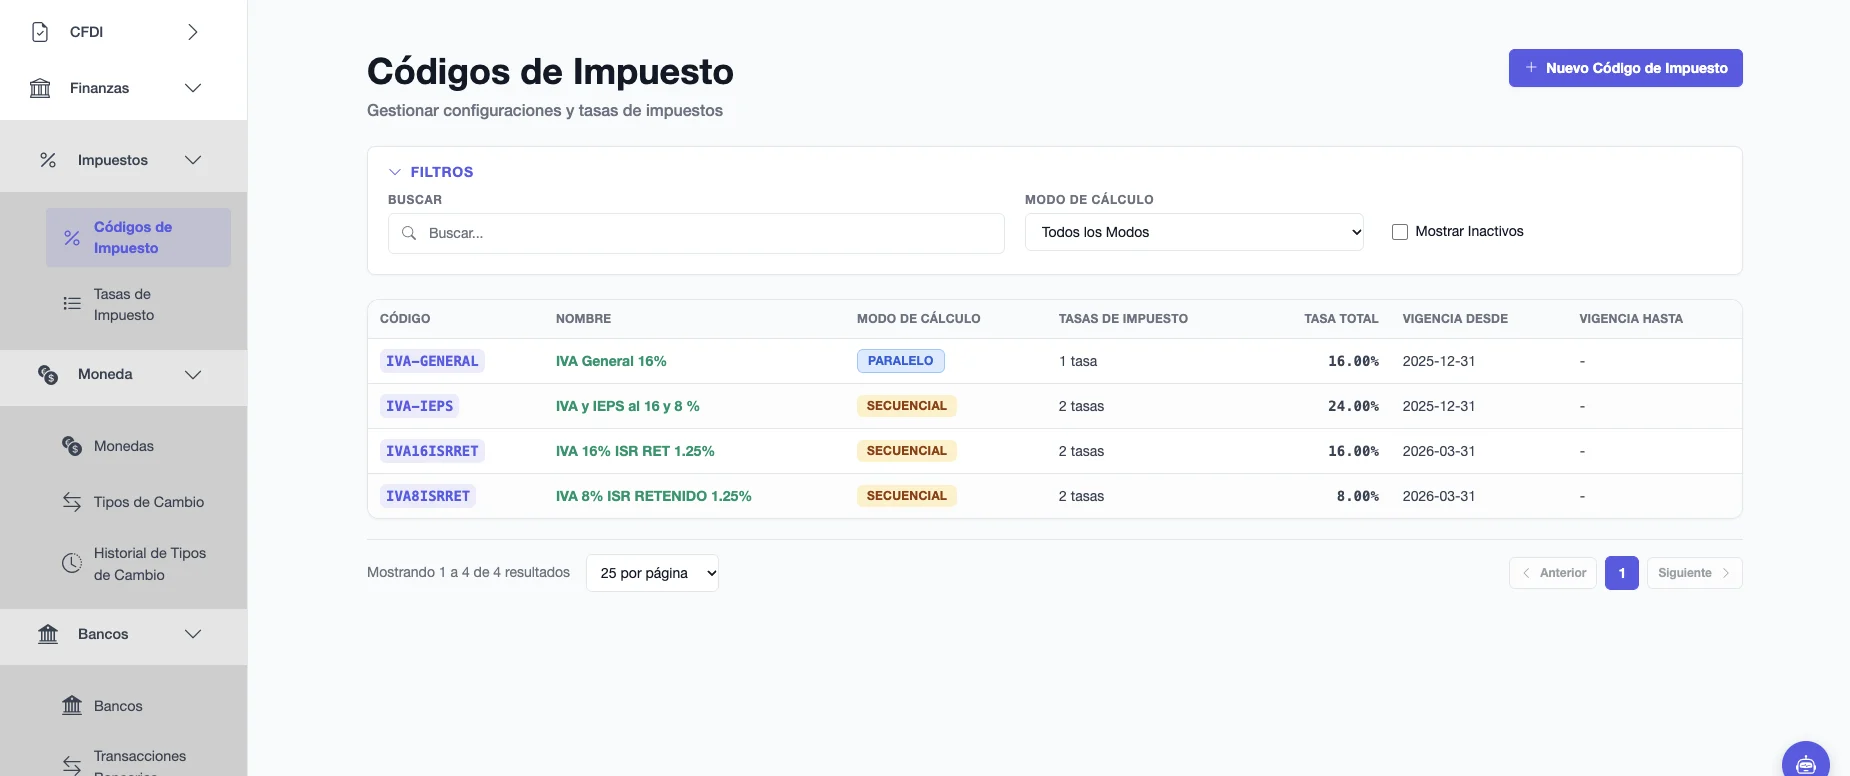This screenshot has width=1850, height=776.
Task: Open Tasas de Impuesto menu item
Action: (x=138, y=304)
